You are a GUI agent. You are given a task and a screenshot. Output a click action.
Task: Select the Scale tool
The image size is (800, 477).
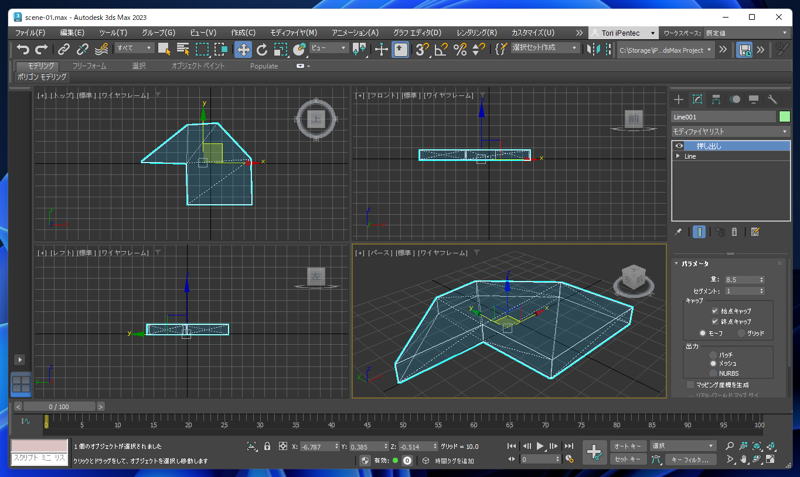280,49
